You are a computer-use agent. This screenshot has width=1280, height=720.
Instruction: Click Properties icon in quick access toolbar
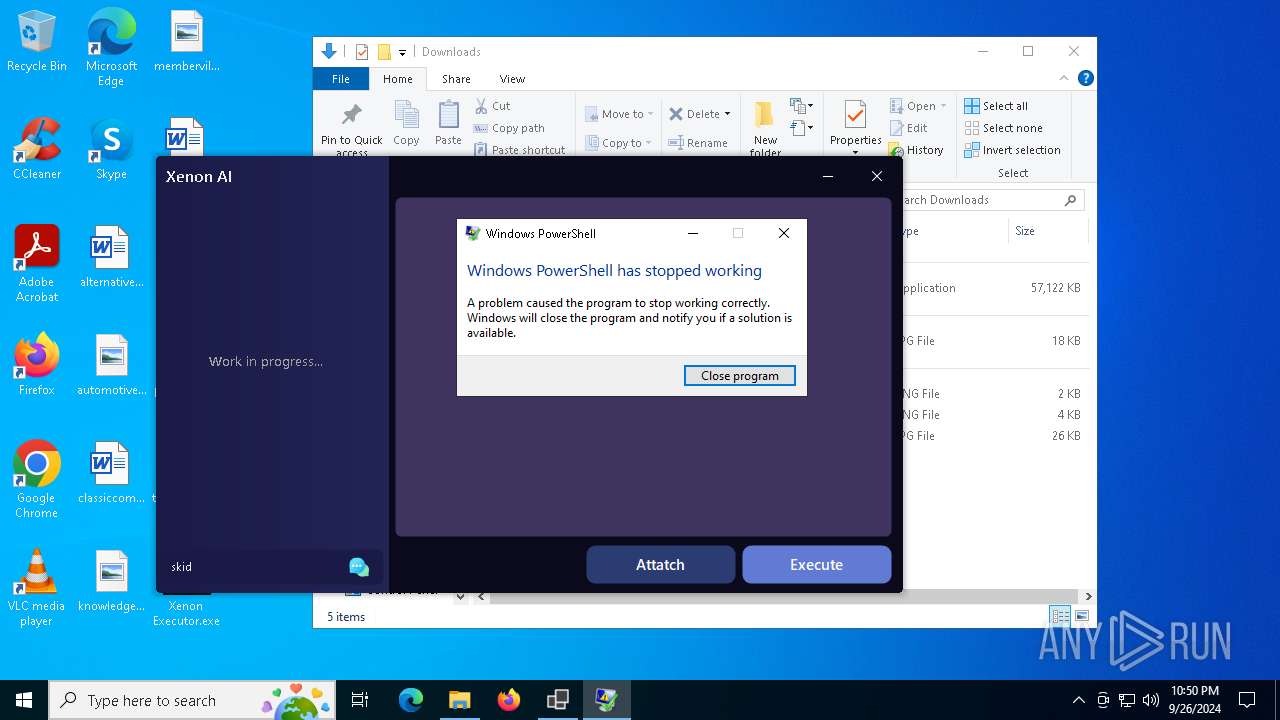tap(361, 52)
